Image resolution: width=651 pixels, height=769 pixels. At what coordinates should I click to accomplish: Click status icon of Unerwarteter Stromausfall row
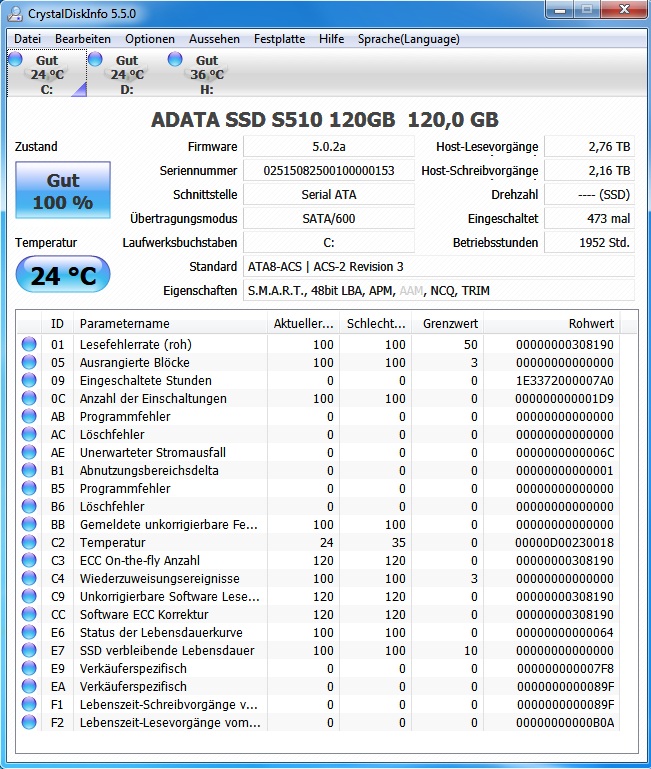[29, 452]
